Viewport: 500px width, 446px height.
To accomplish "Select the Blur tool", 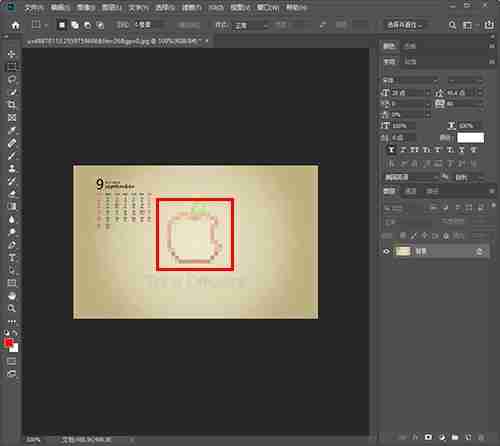I will tap(12, 219).
